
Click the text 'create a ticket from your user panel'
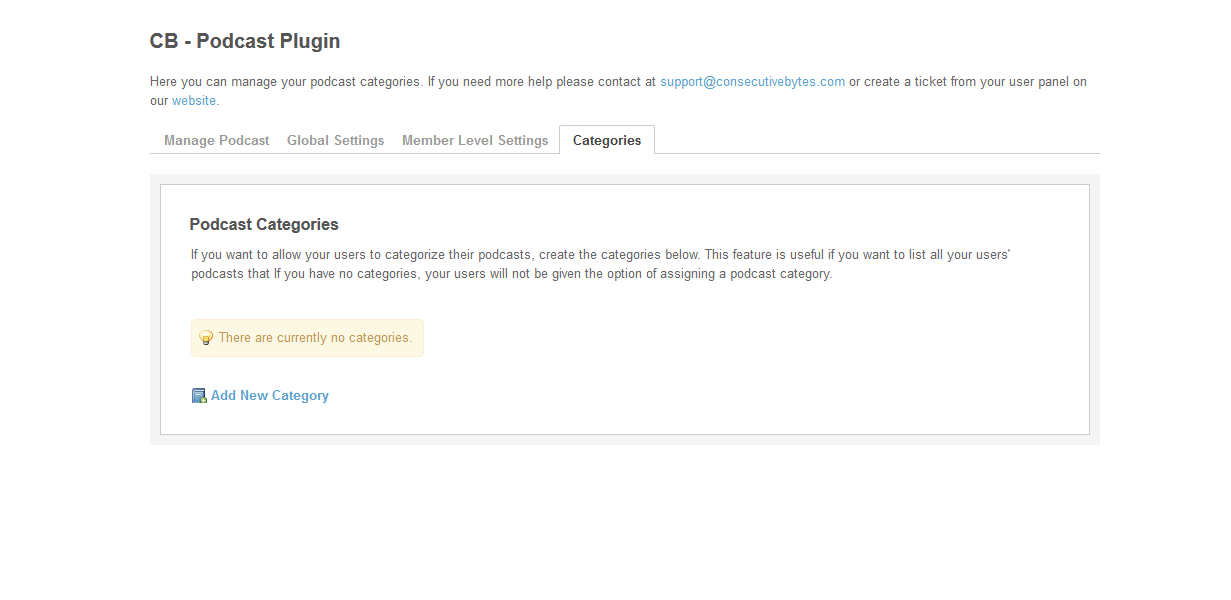pos(969,82)
